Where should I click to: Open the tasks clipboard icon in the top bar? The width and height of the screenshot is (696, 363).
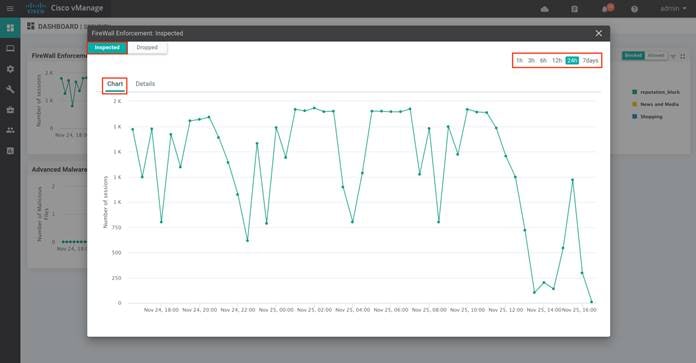coord(574,9)
